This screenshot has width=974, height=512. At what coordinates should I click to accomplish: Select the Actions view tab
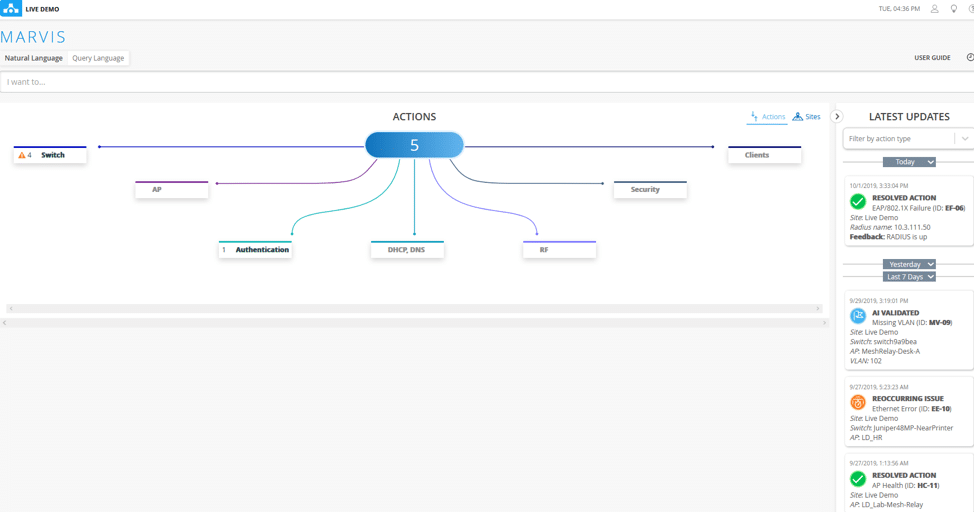768,117
